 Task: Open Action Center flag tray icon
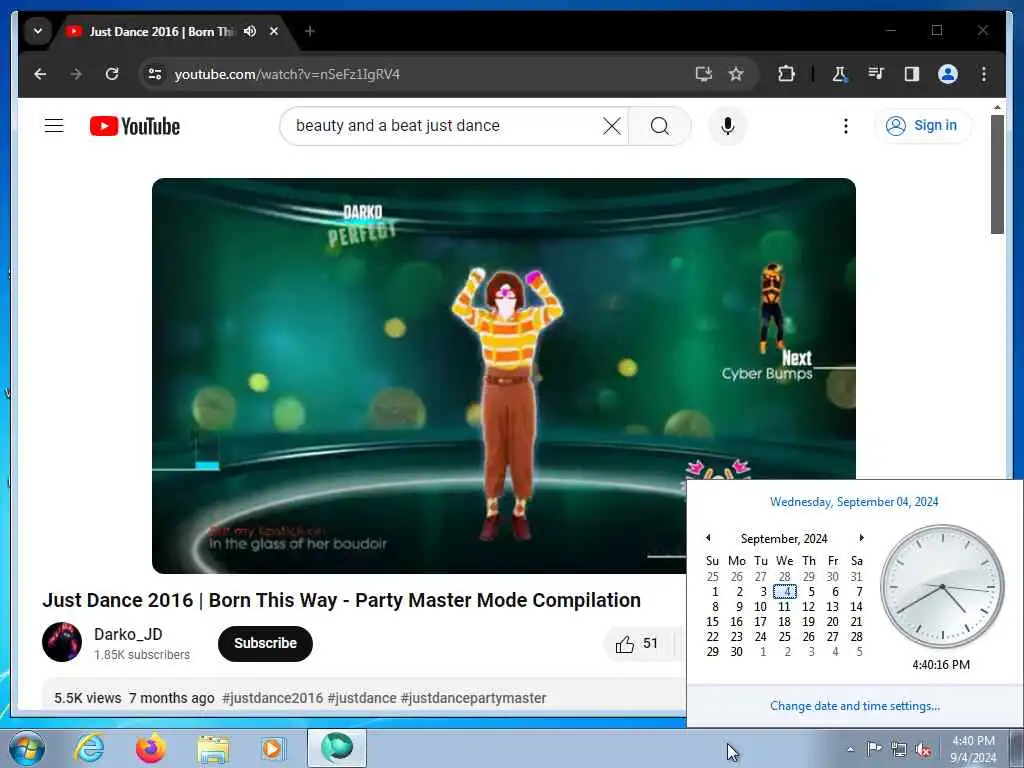[874, 749]
